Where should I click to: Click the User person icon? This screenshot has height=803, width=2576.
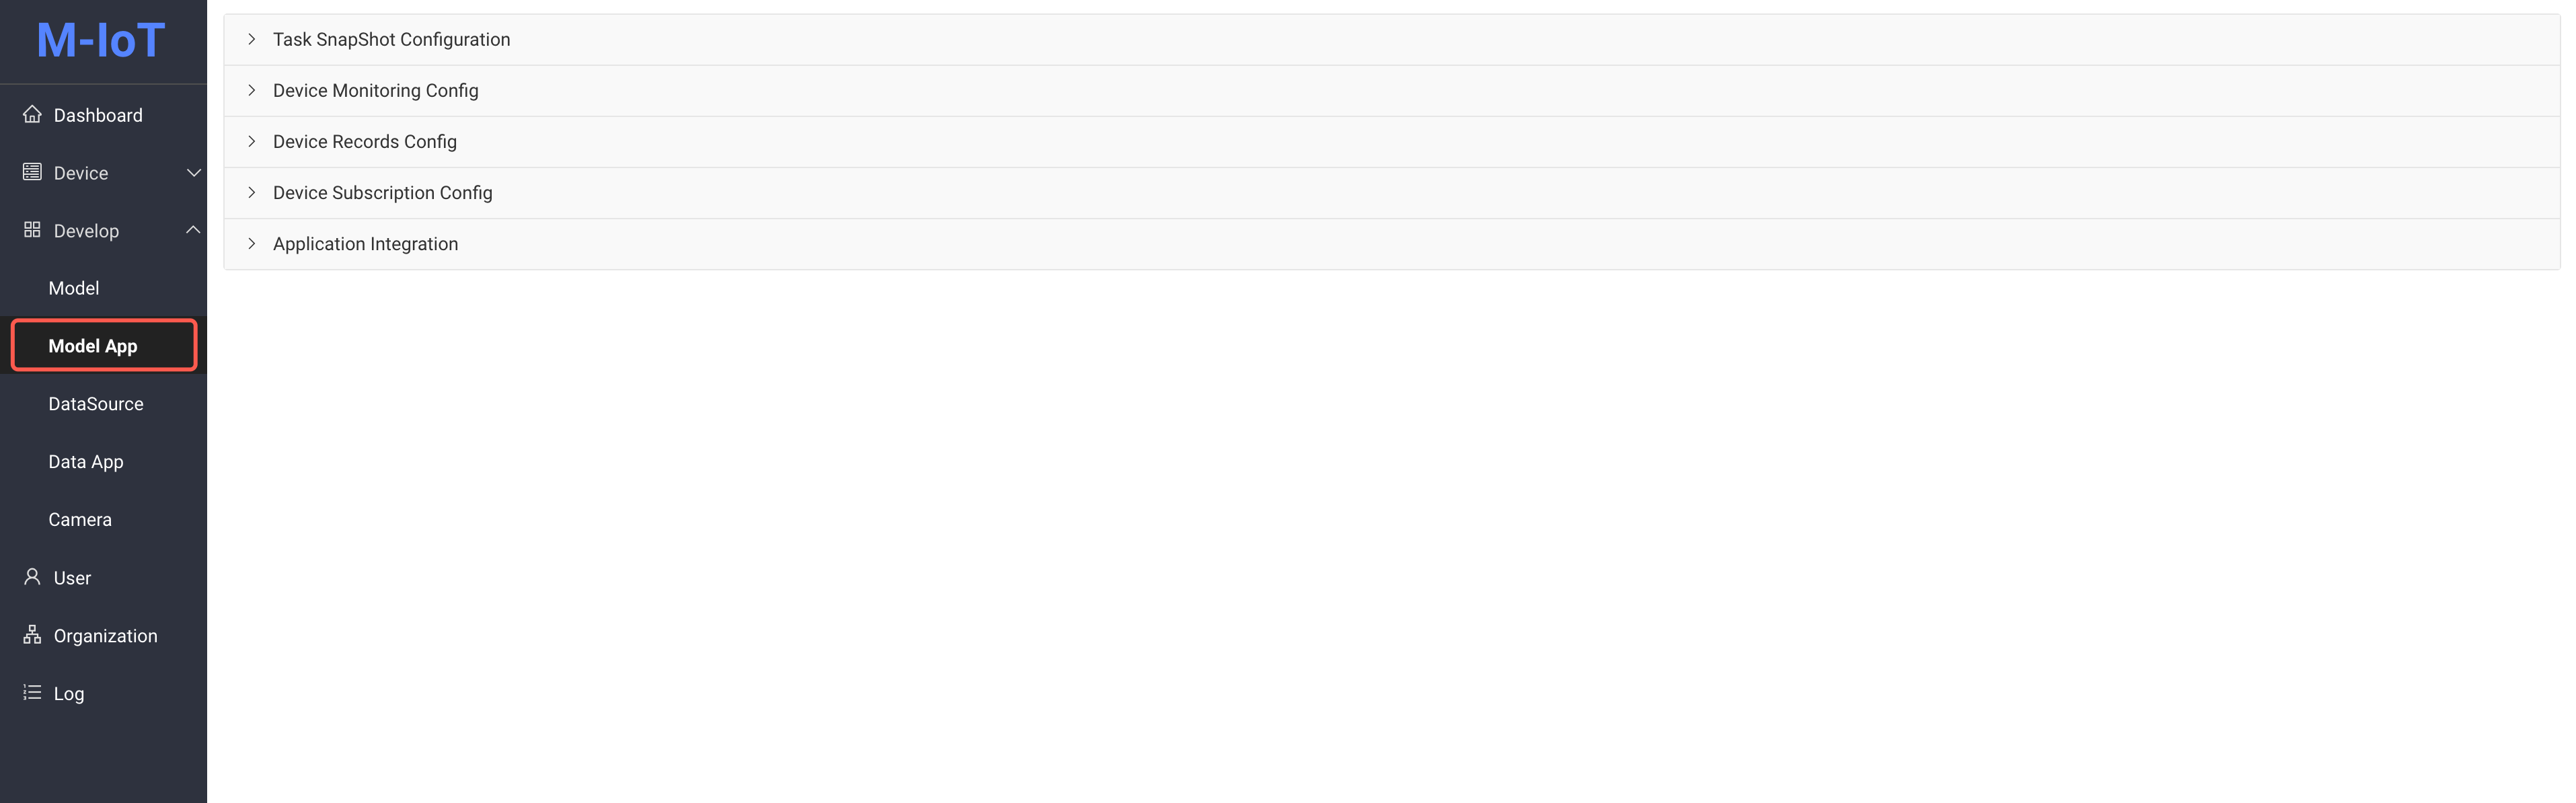(32, 578)
